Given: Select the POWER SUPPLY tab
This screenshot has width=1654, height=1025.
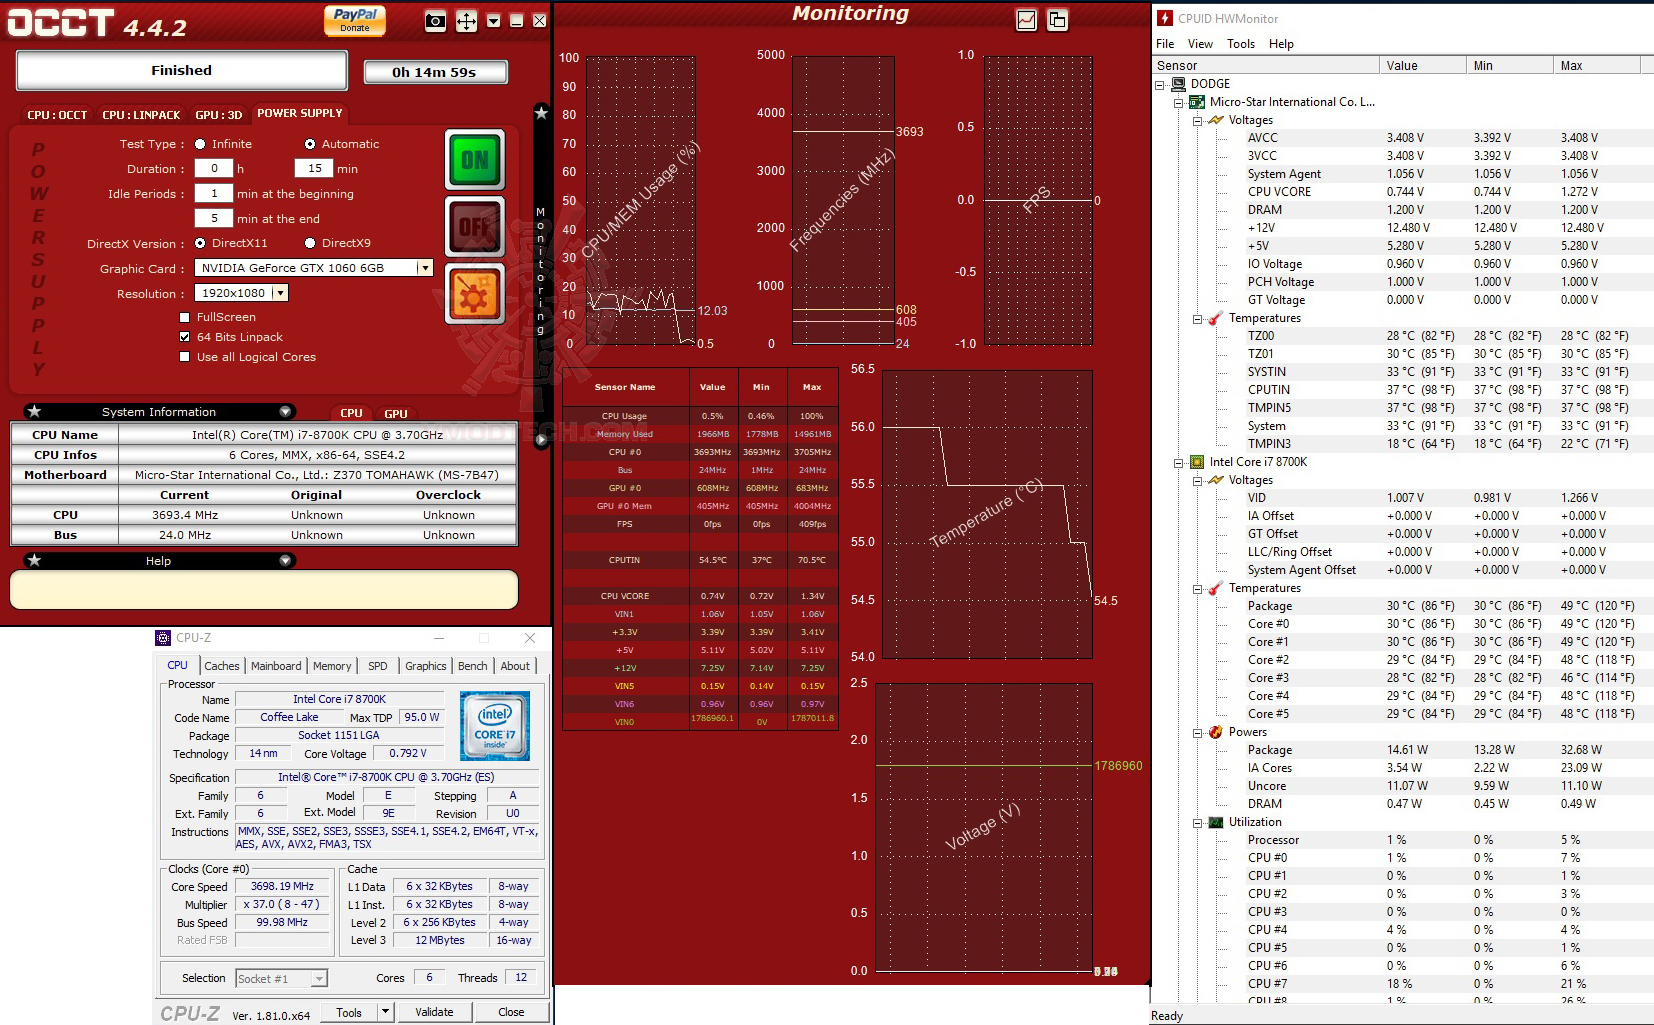Looking at the screenshot, I should coord(300,114).
